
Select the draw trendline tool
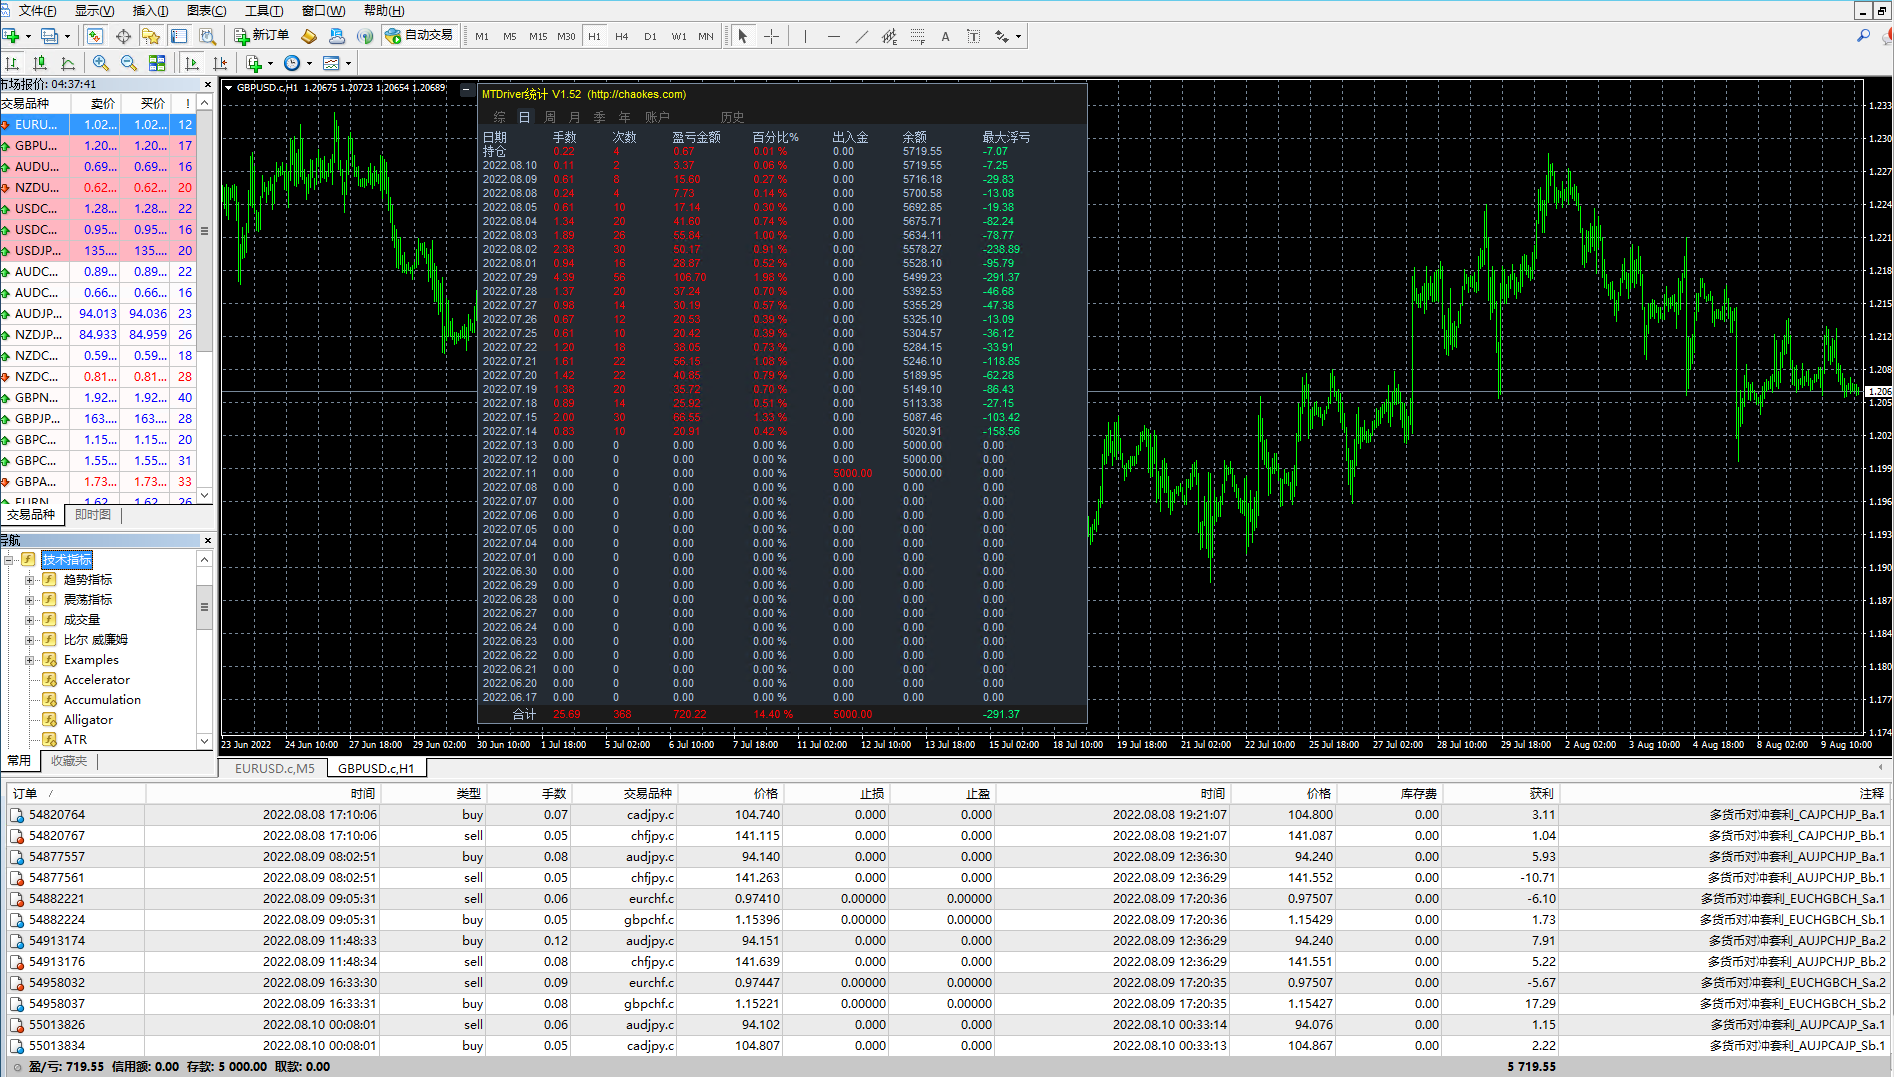pyautogui.click(x=861, y=36)
